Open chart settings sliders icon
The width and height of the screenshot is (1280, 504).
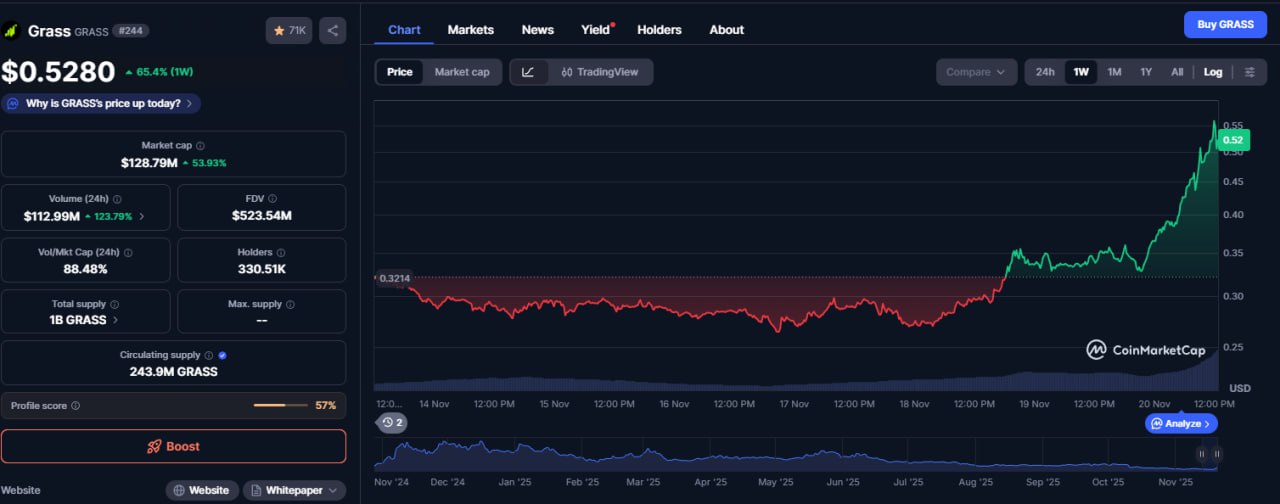click(x=1250, y=72)
